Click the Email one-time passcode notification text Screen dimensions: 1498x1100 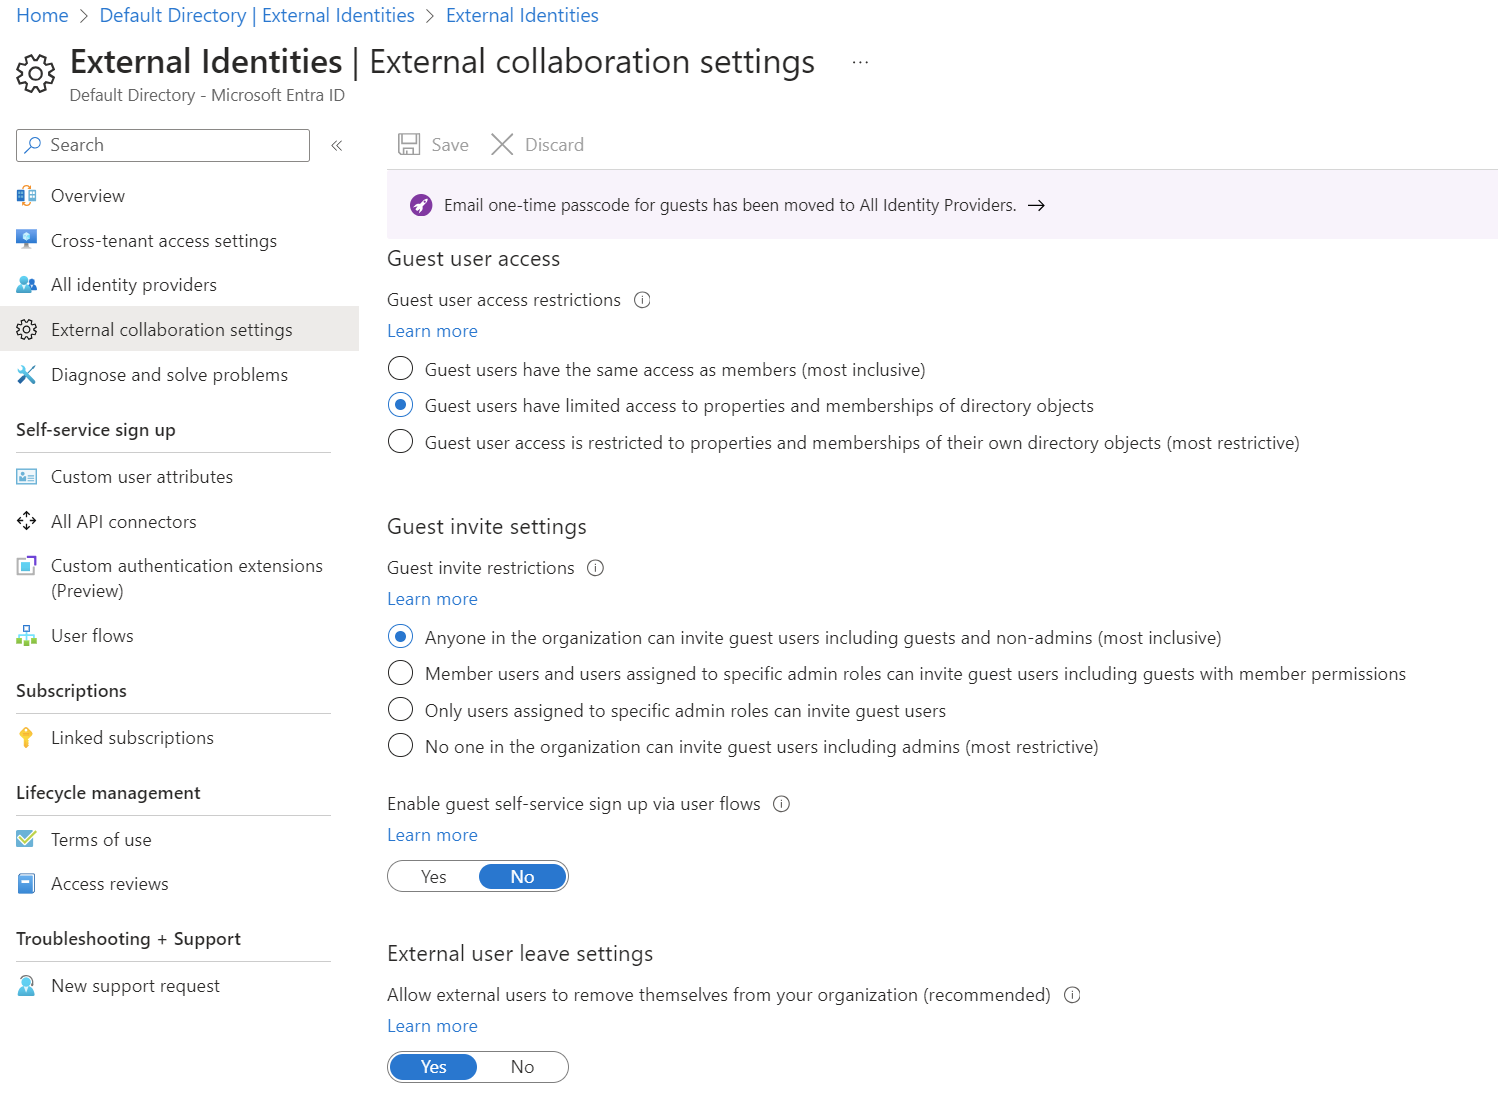click(730, 205)
